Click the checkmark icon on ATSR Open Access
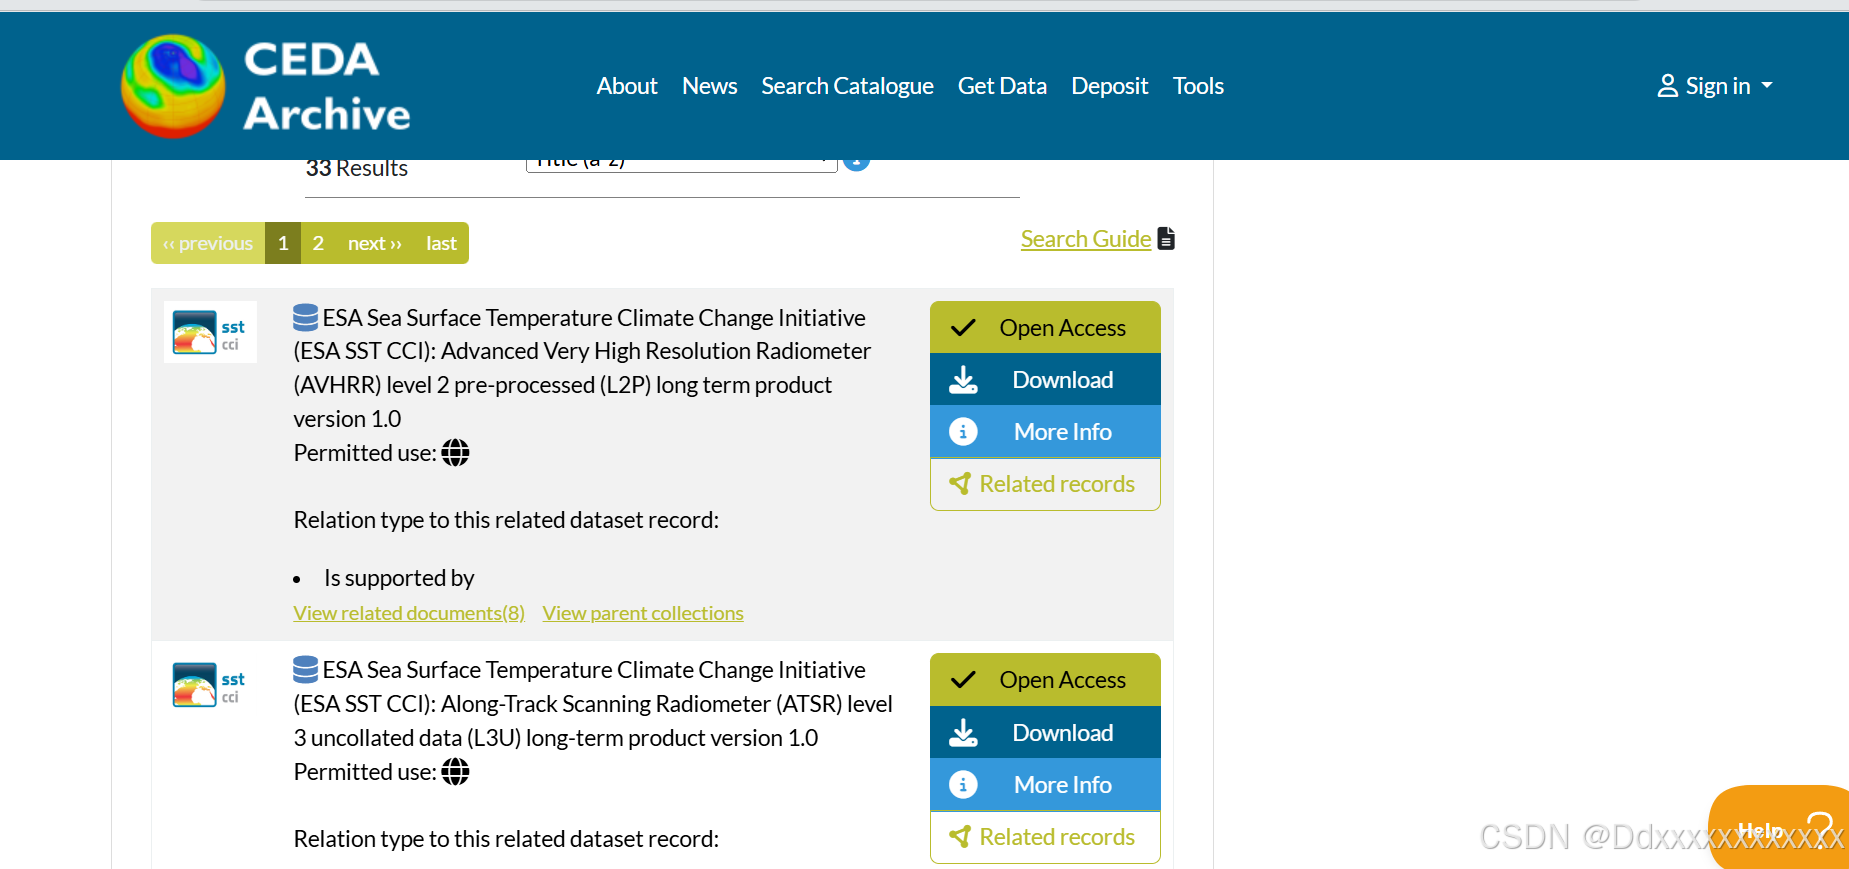The width and height of the screenshot is (1849, 869). point(963,680)
